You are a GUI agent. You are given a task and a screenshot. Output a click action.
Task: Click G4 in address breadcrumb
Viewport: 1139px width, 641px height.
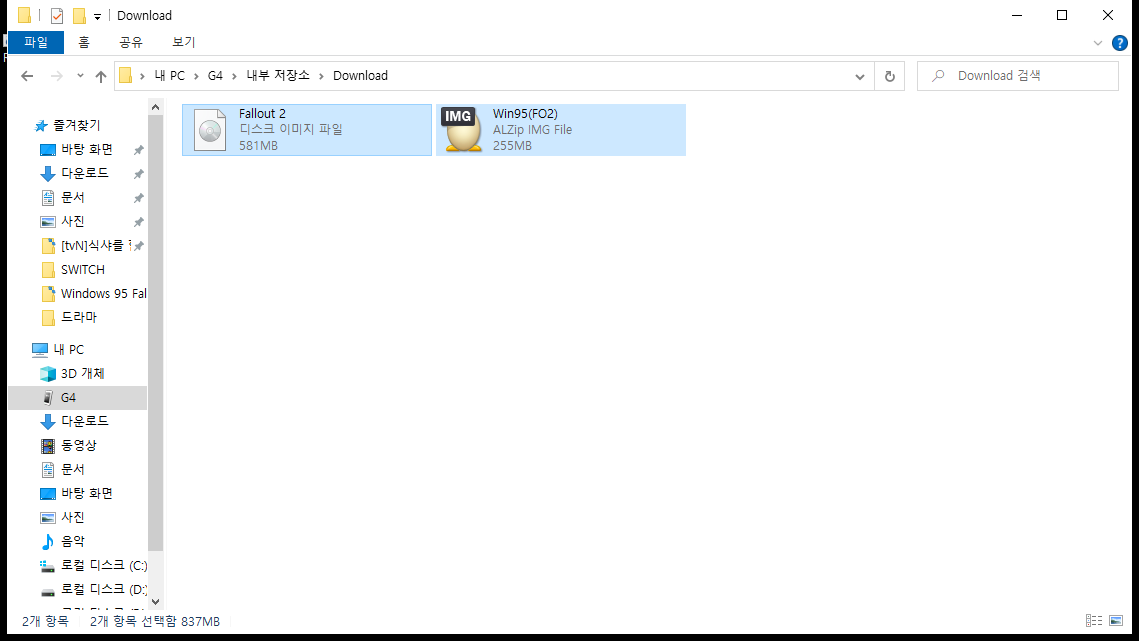coord(215,76)
